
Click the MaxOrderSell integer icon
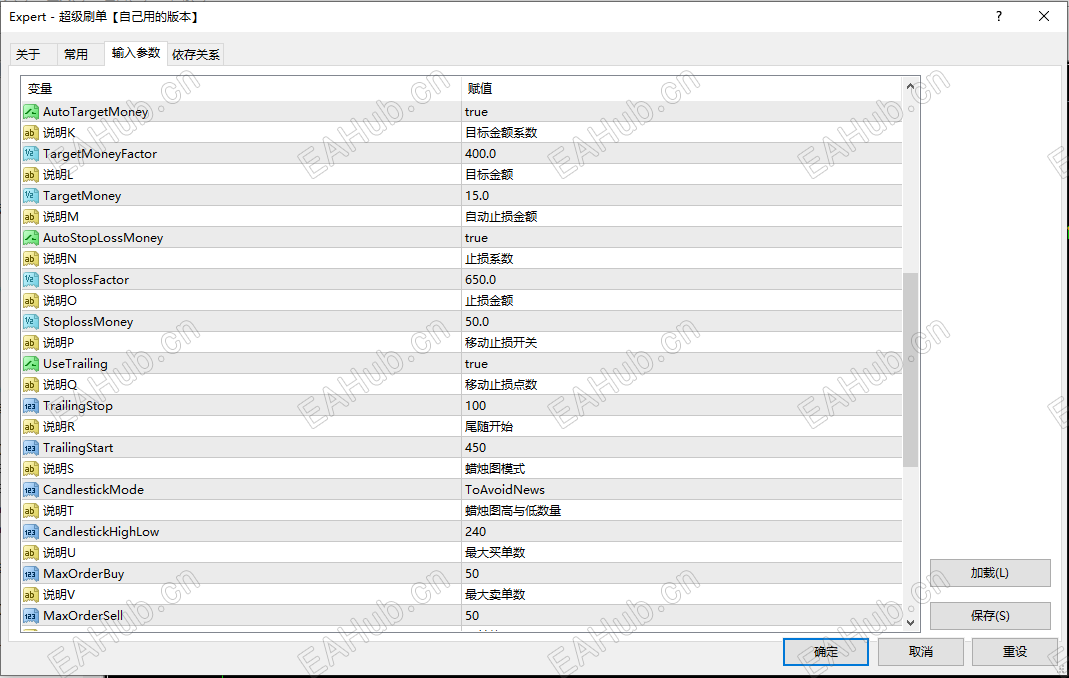pos(31,616)
